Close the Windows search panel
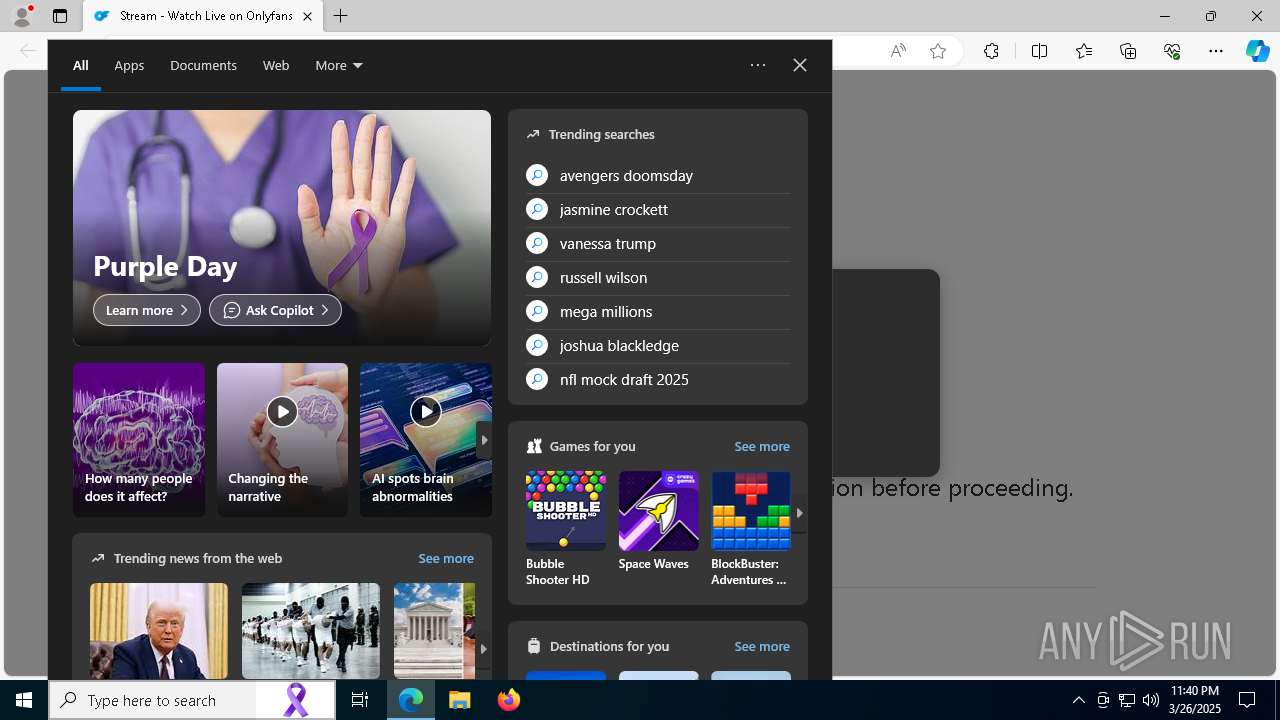Viewport: 1280px width, 720px height. [x=799, y=65]
